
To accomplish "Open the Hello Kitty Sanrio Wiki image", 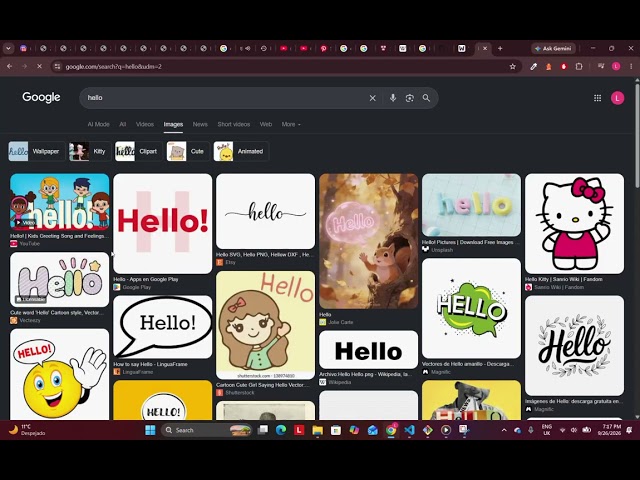I will pos(574,224).
